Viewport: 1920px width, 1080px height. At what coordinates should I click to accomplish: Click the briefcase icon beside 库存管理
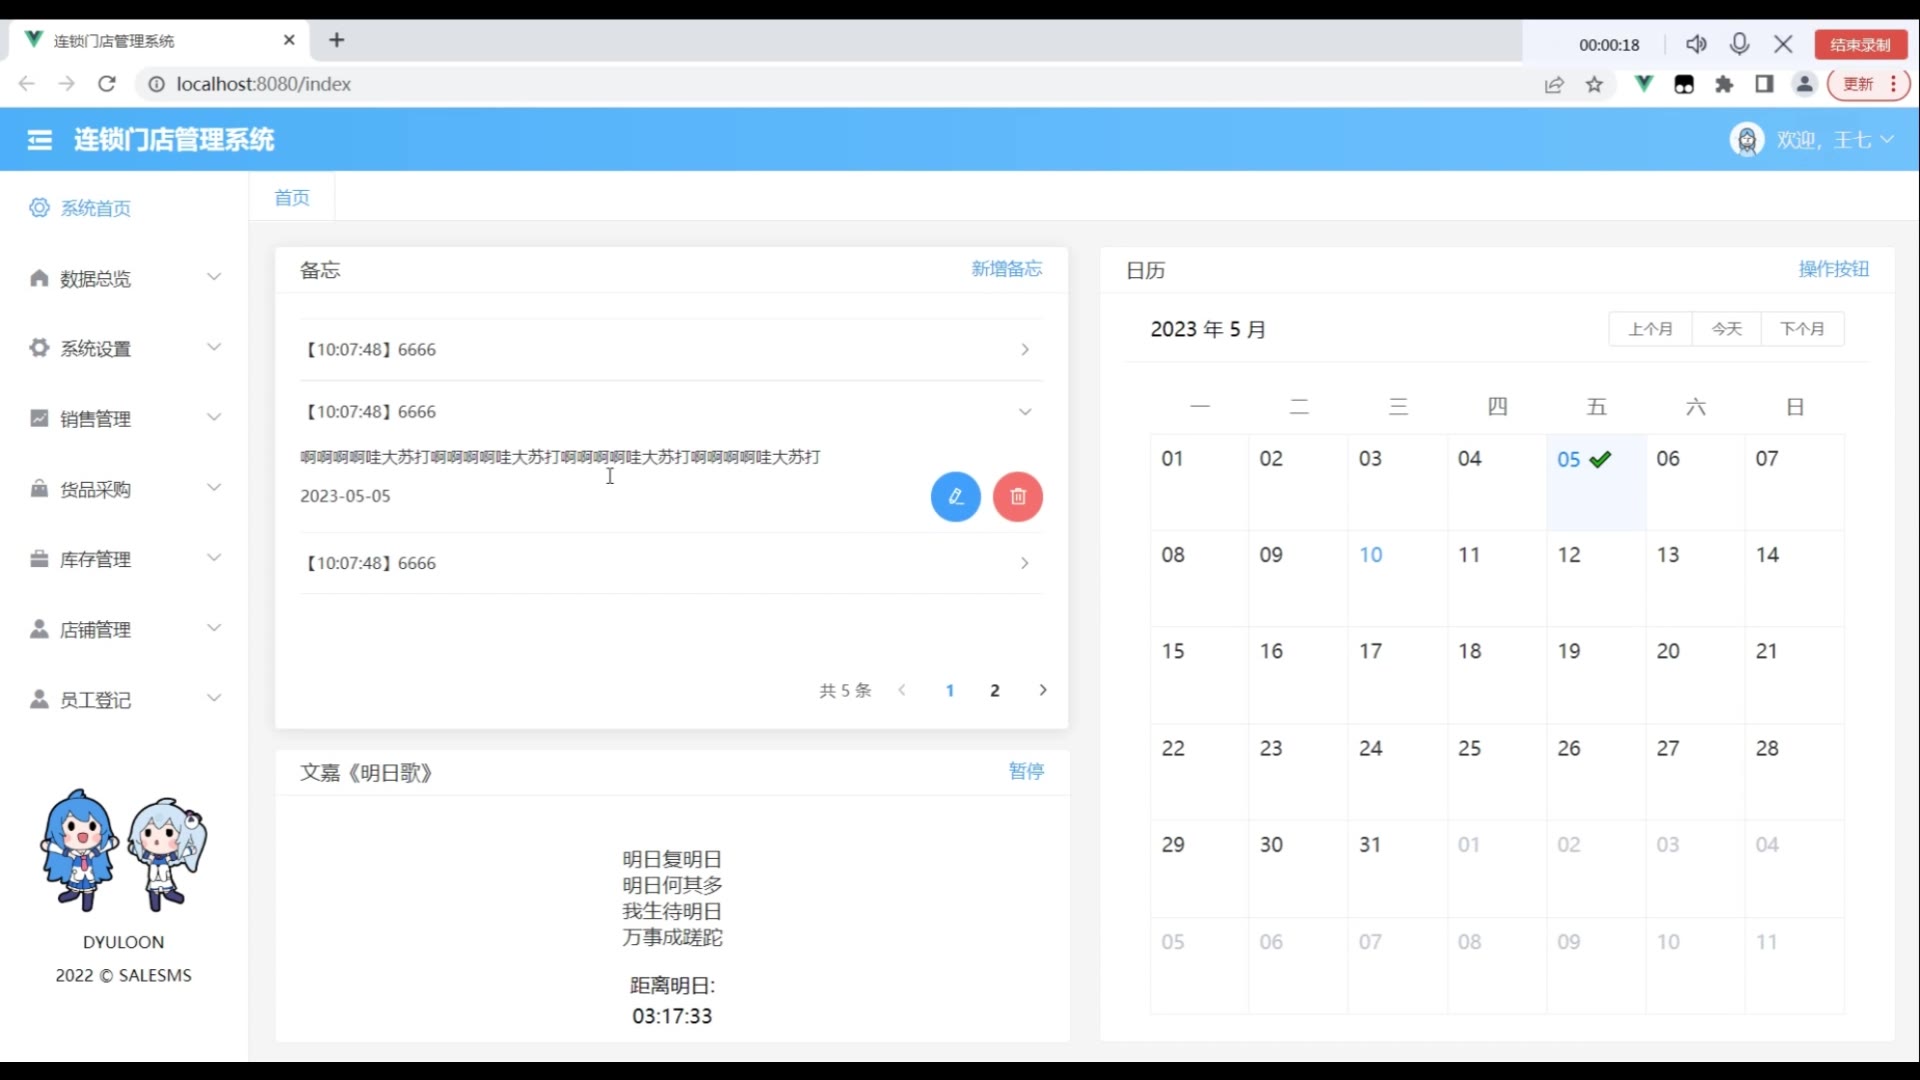[x=39, y=559]
